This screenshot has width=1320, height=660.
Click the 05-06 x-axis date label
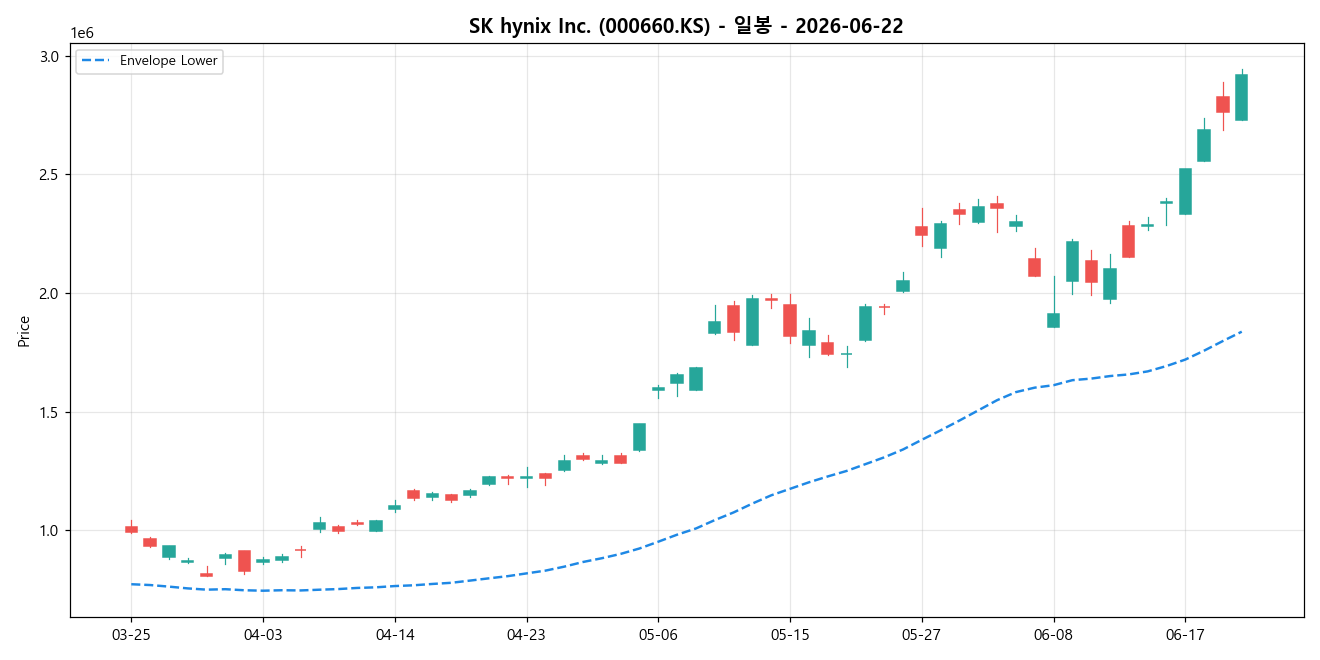tap(658, 634)
